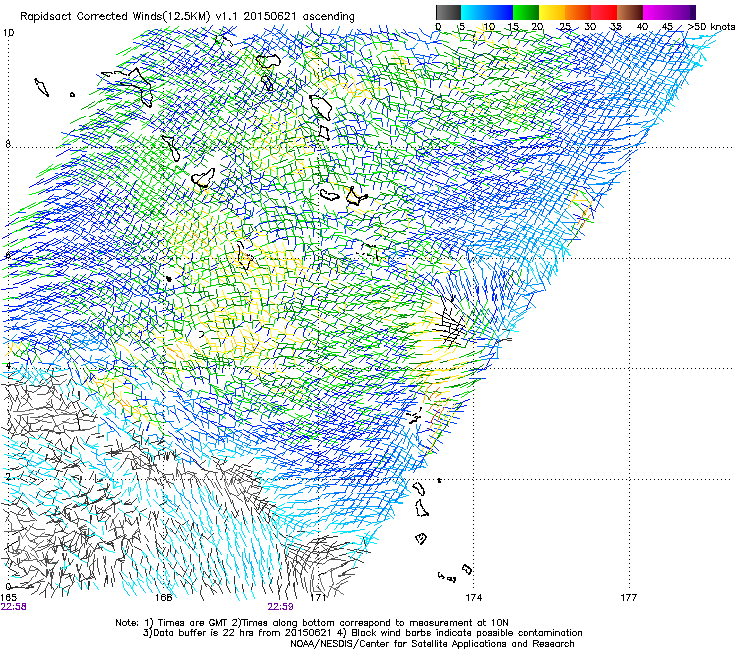Click the longitude label '174' on bottom axis
Viewport: 740px width, 650px height.
pyautogui.click(x=474, y=597)
